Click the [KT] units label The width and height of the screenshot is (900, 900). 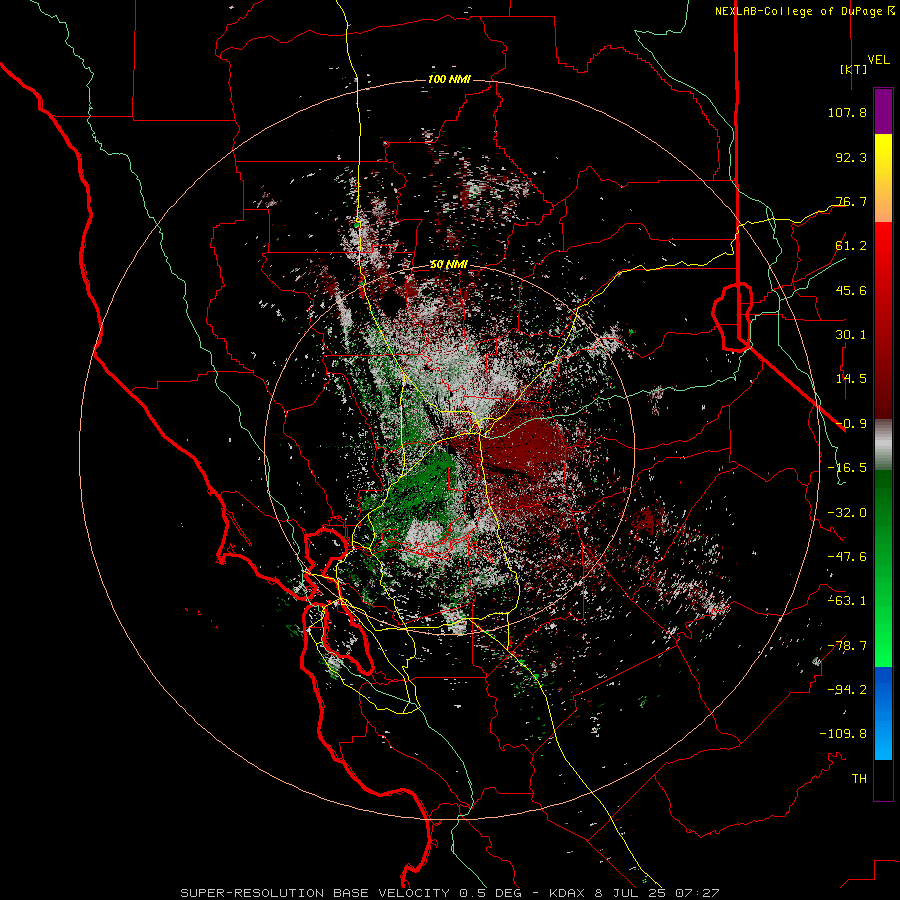click(854, 69)
